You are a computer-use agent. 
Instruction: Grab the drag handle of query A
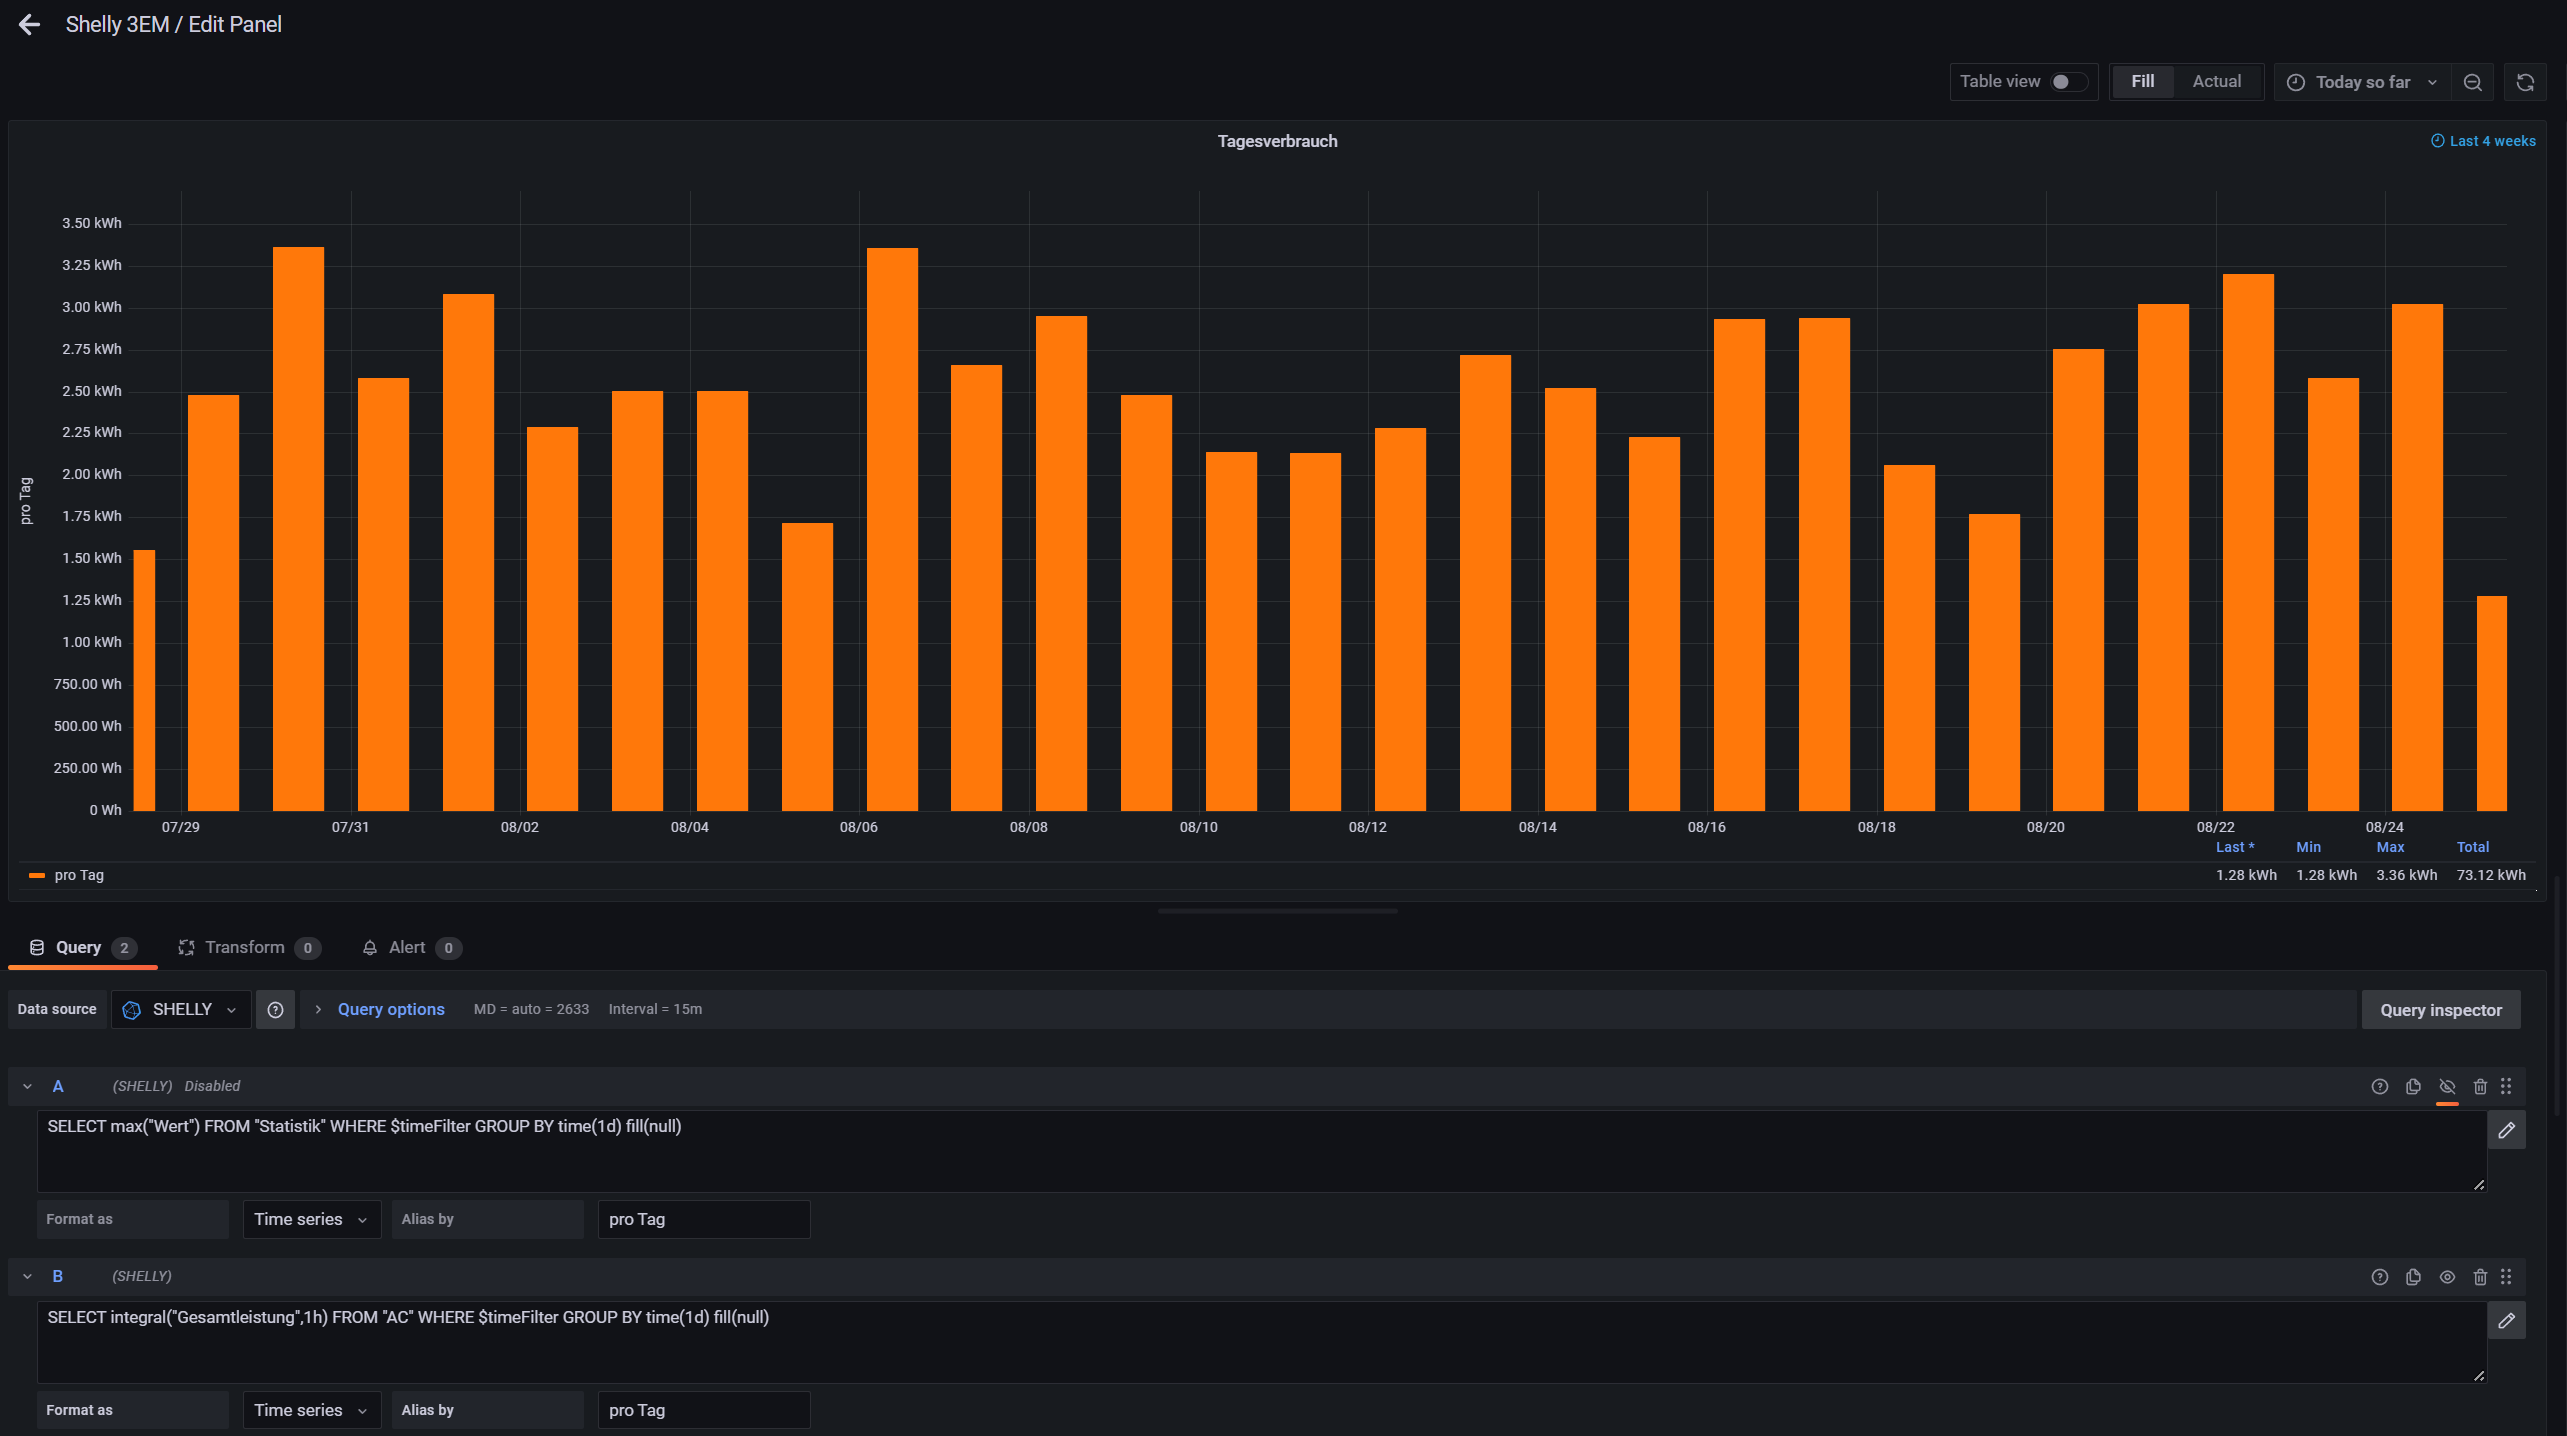2506,1087
